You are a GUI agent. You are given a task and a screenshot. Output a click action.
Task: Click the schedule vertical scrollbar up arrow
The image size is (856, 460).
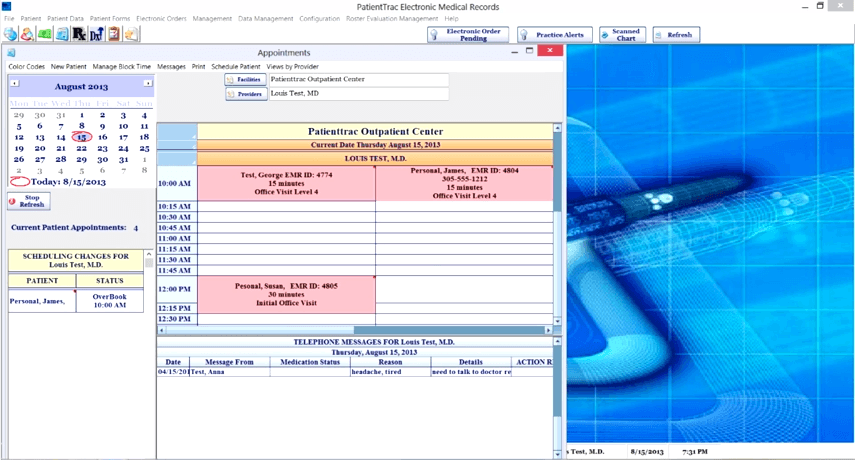(557, 128)
